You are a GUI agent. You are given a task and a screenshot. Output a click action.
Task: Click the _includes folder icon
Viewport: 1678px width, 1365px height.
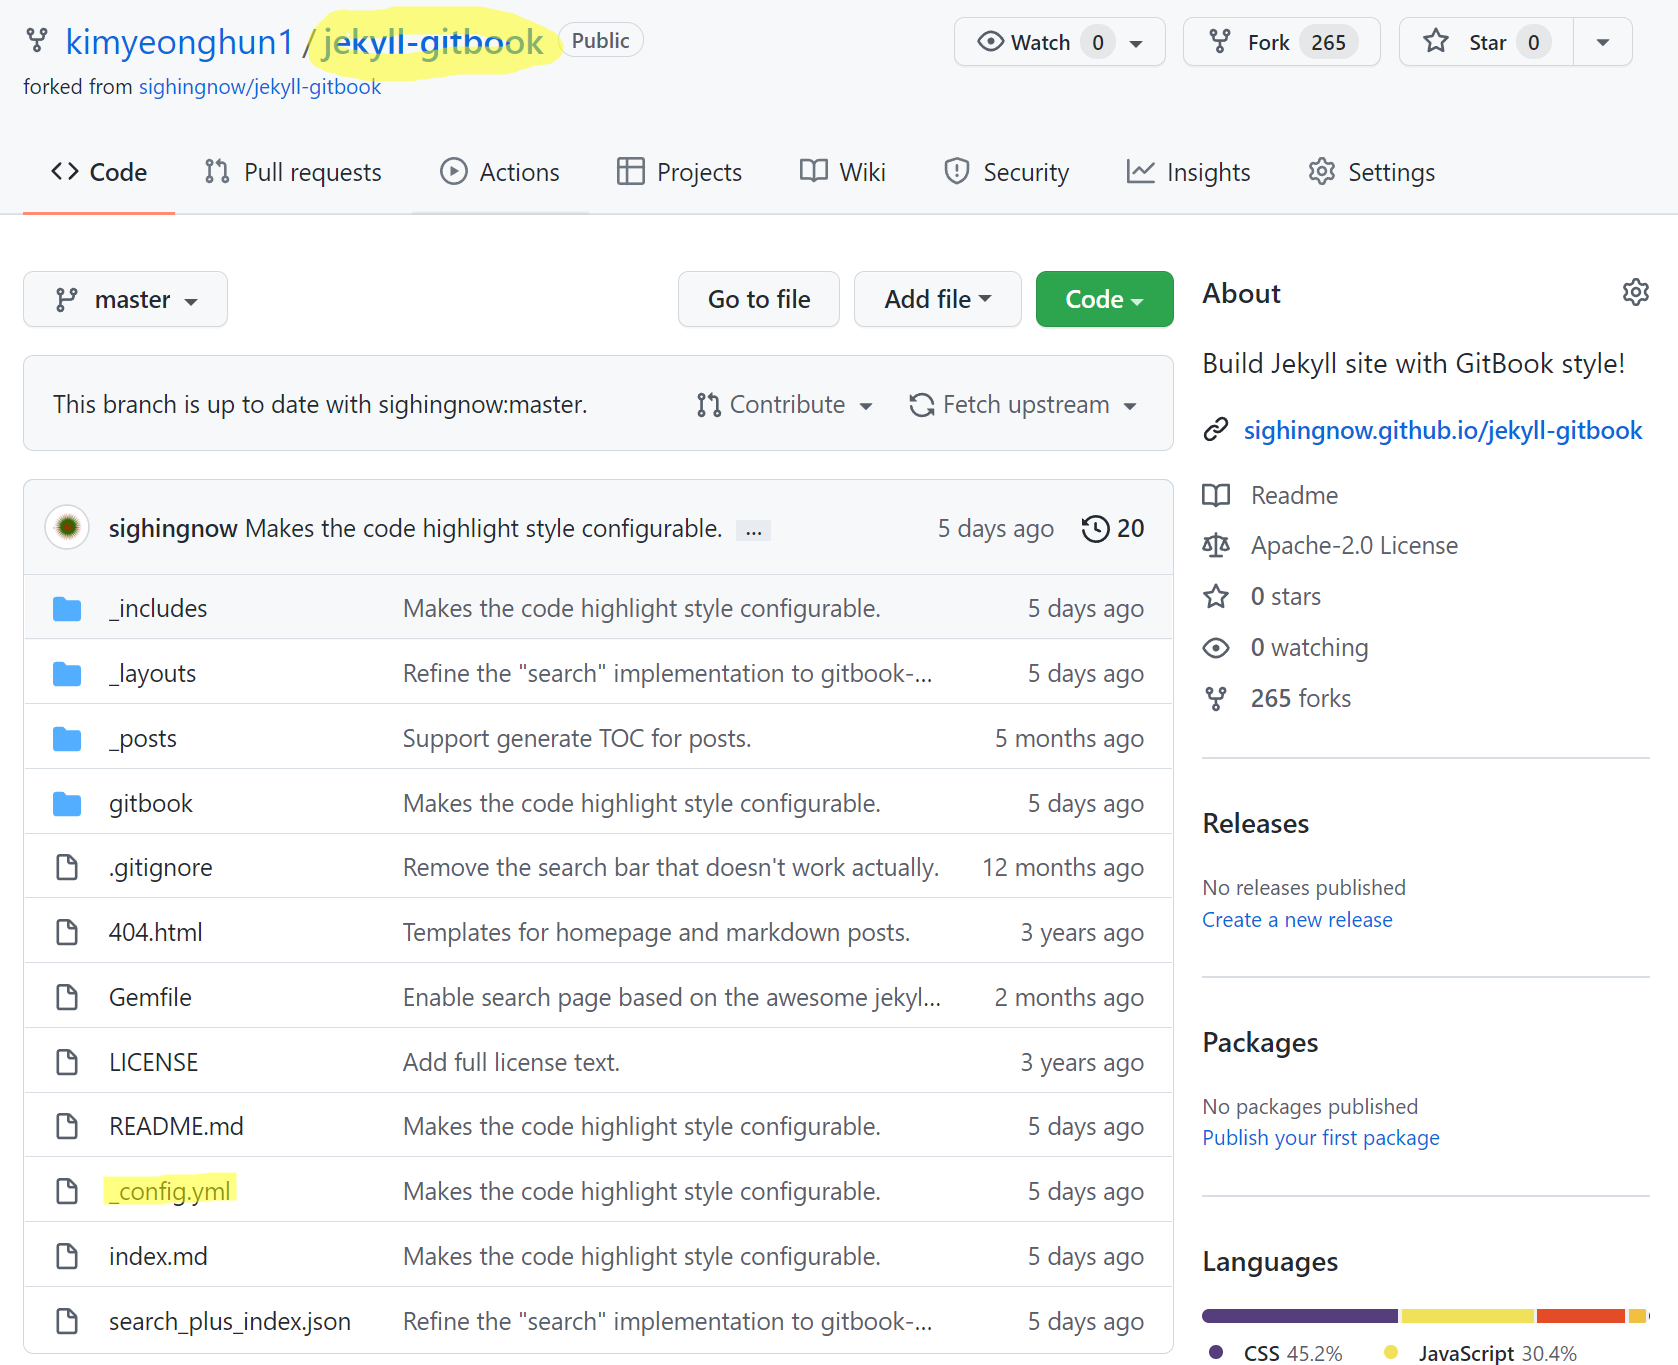click(x=67, y=608)
